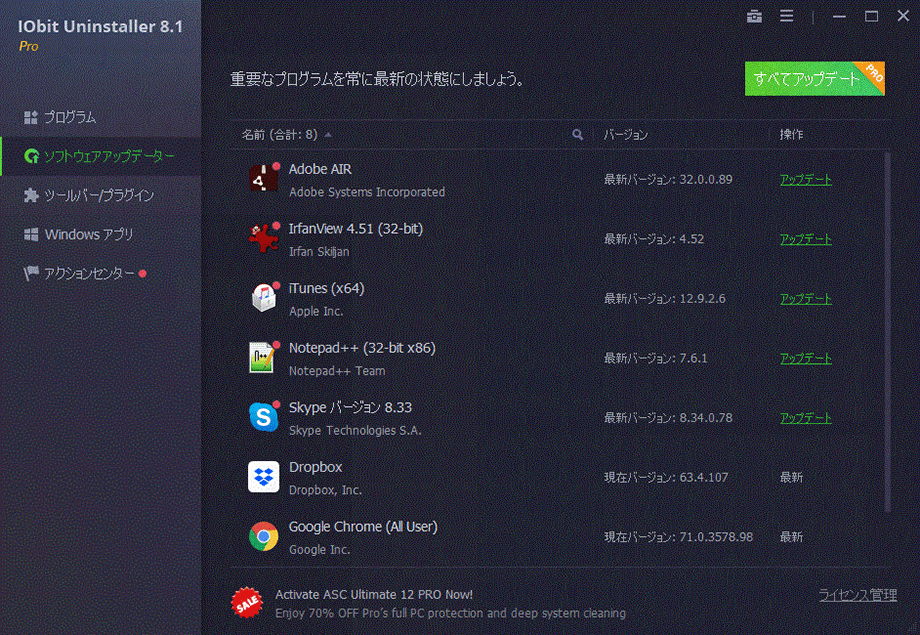This screenshot has width=920, height=635.
Task: Click the バージョン column header
Action: point(626,135)
